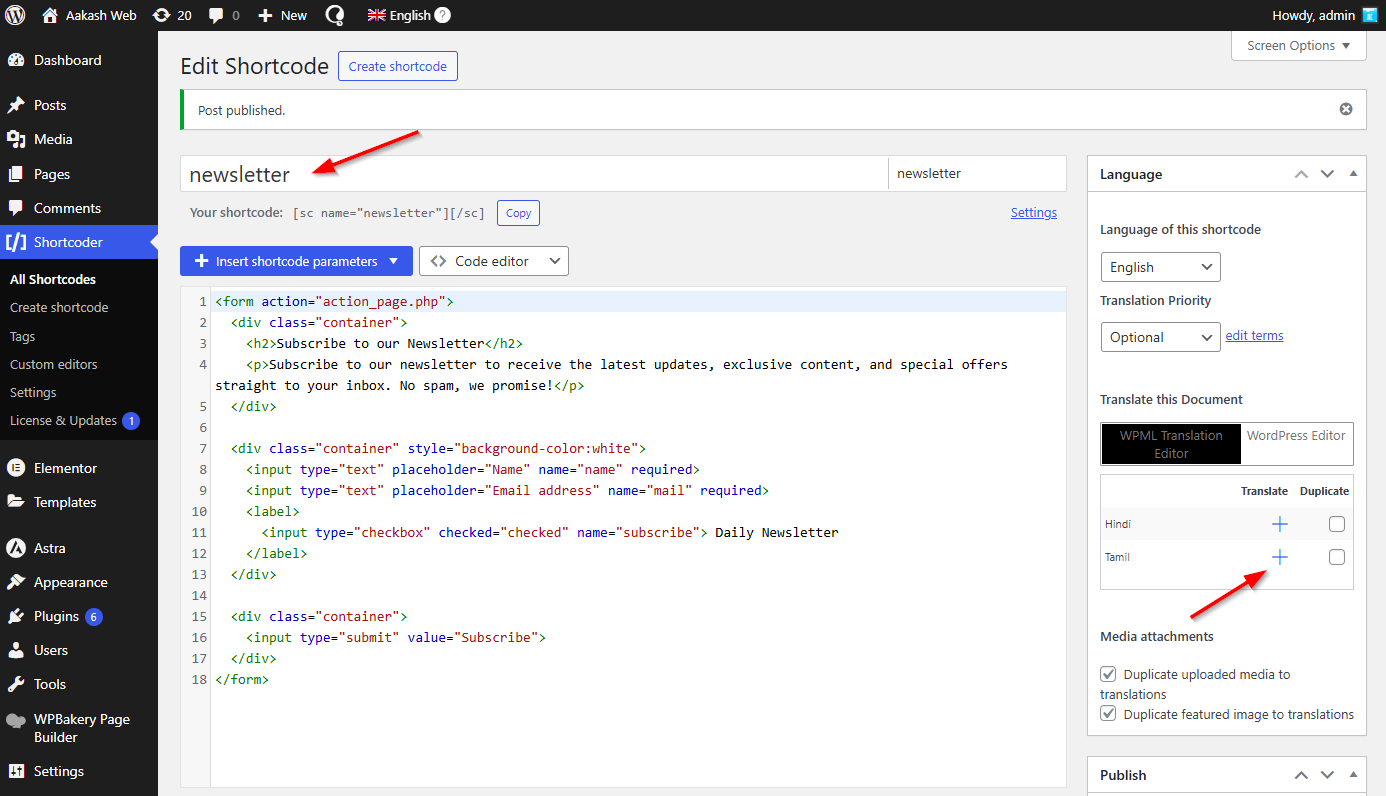Check Duplicate box for Tamil
The width and height of the screenshot is (1386, 796).
(1337, 557)
